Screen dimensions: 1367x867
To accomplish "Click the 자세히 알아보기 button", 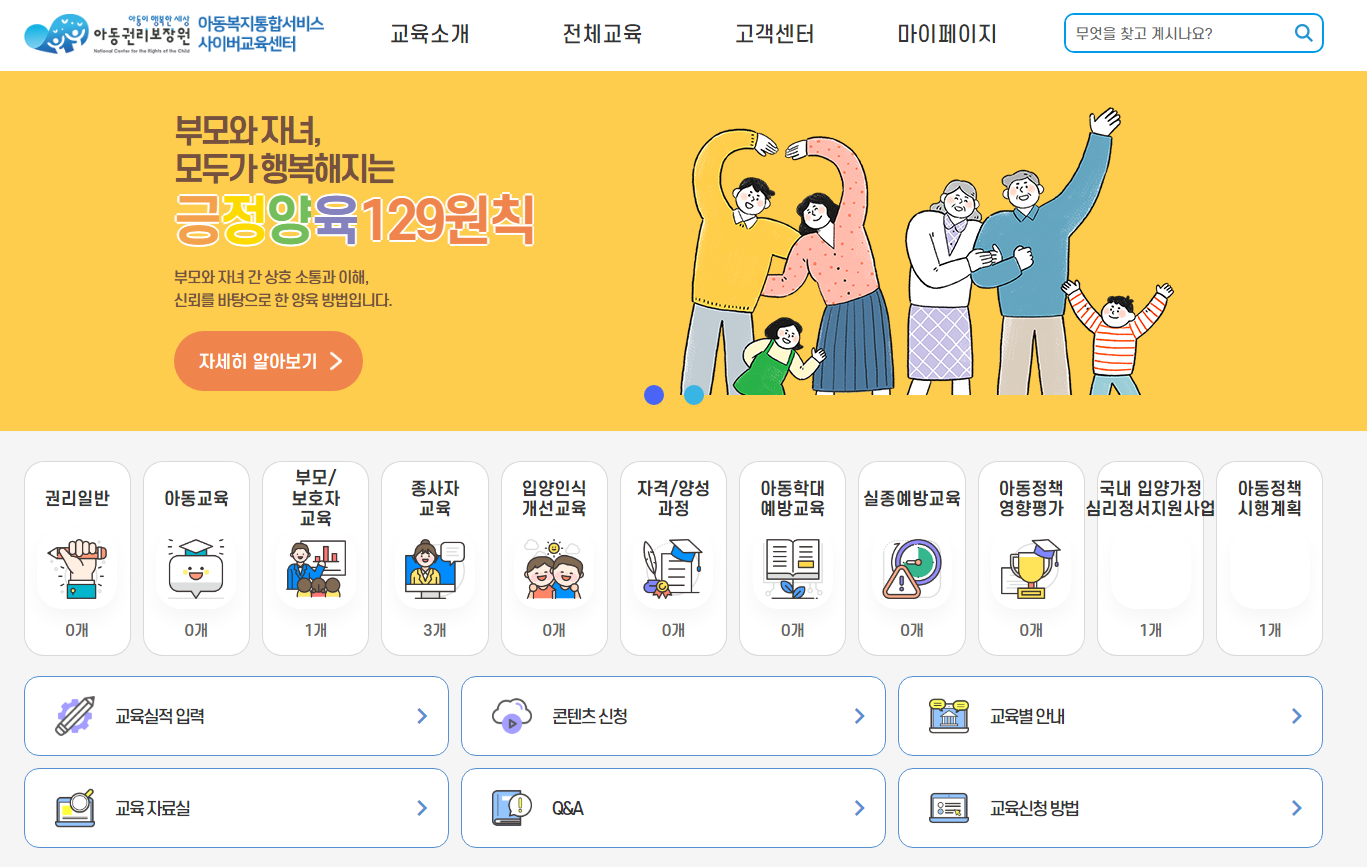I will [x=268, y=361].
